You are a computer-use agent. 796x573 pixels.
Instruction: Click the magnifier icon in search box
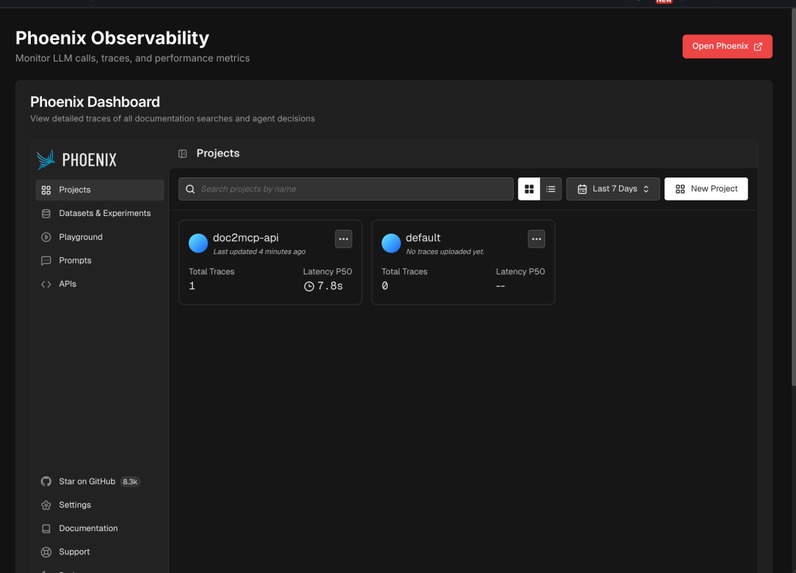(190, 189)
